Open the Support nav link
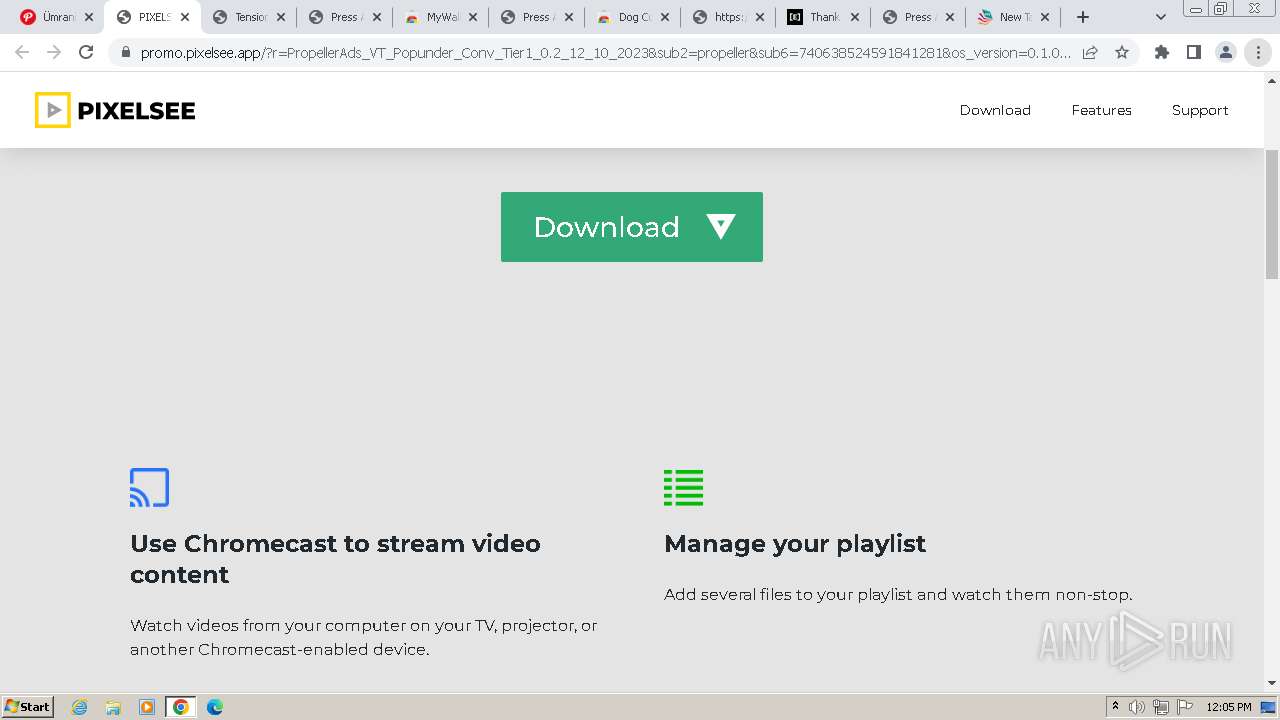The width and height of the screenshot is (1280, 720). 1200,110
